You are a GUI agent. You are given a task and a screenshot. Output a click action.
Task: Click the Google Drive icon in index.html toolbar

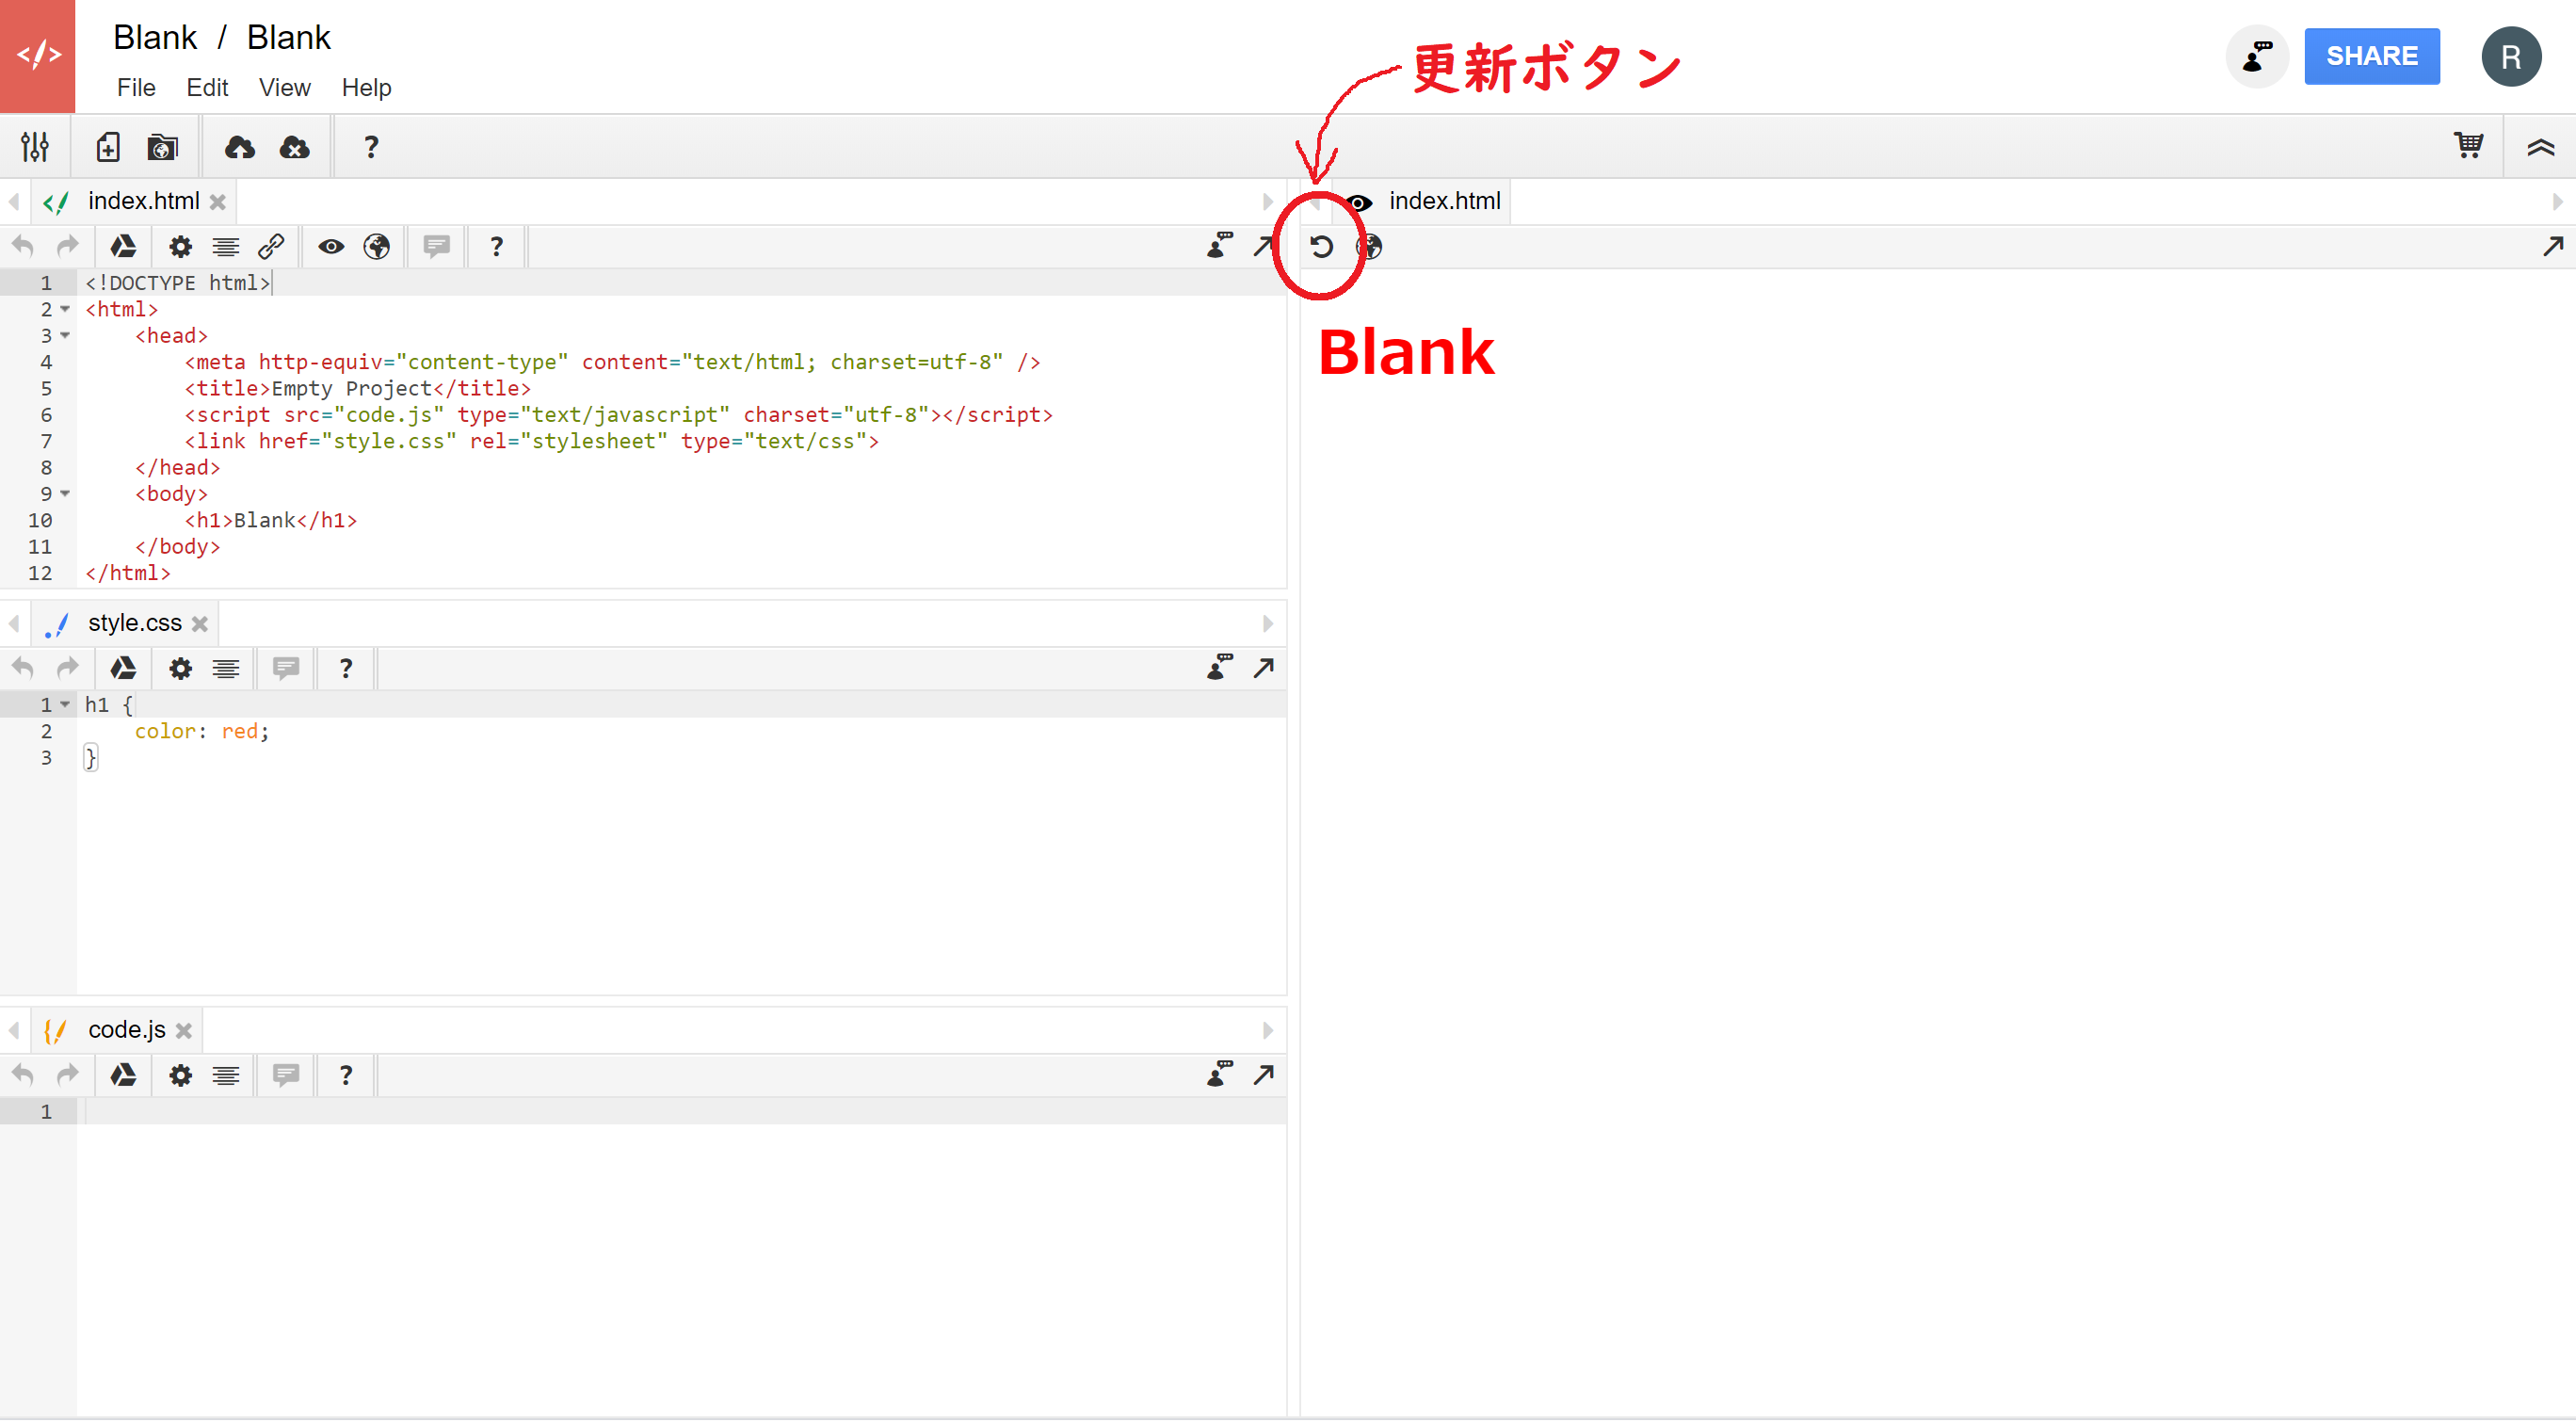123,246
